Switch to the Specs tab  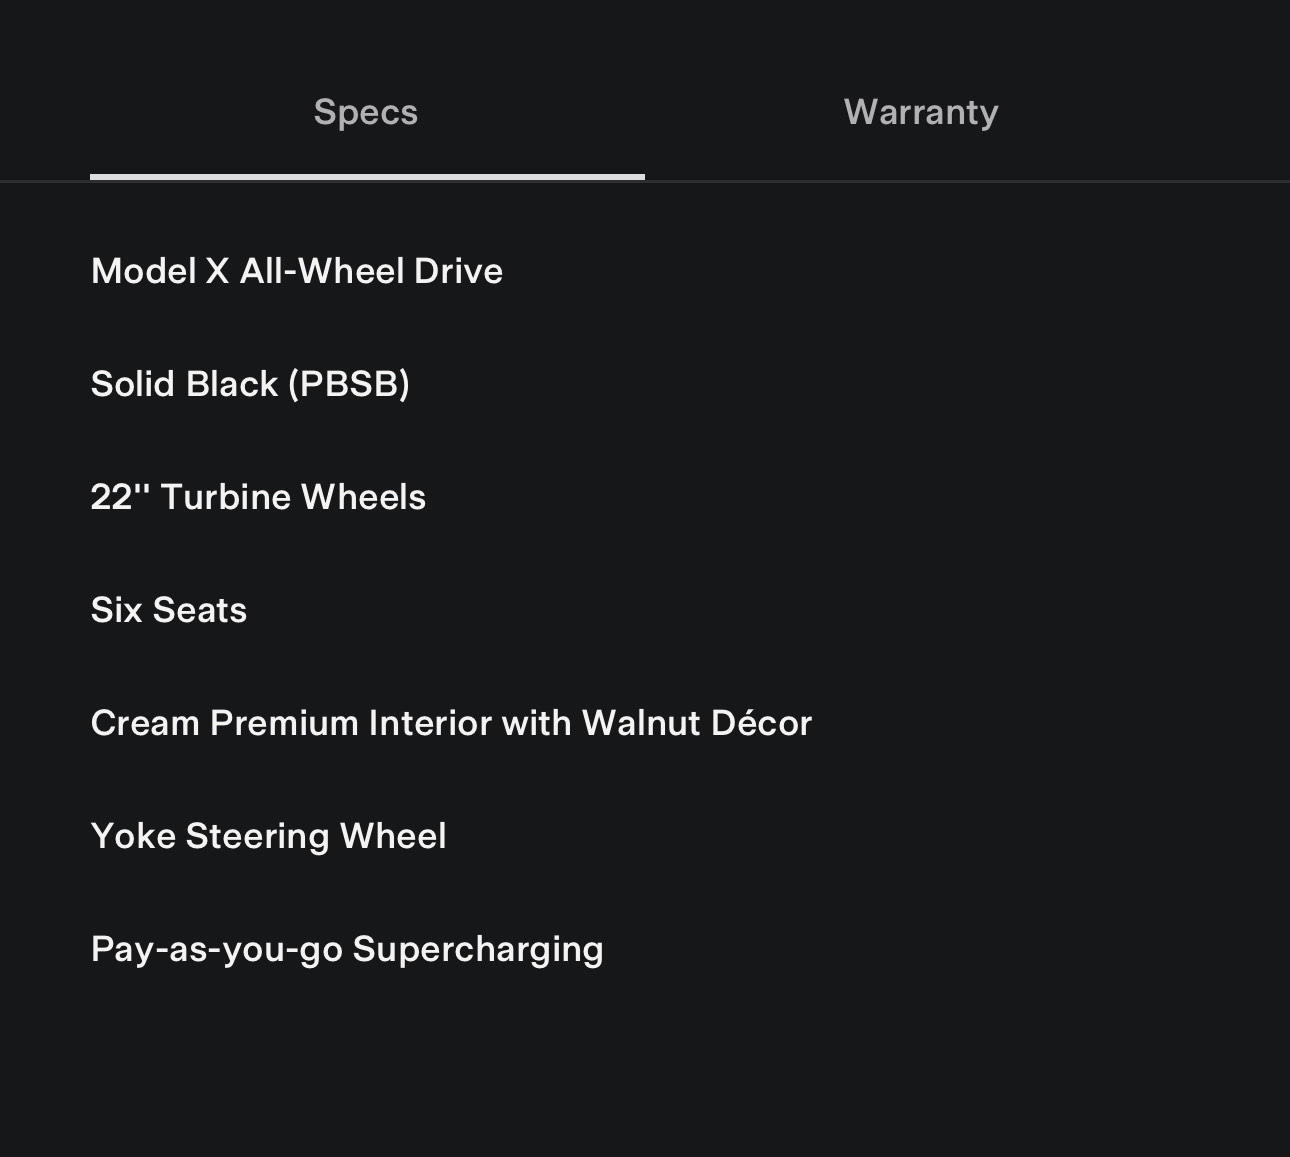pyautogui.click(x=366, y=112)
